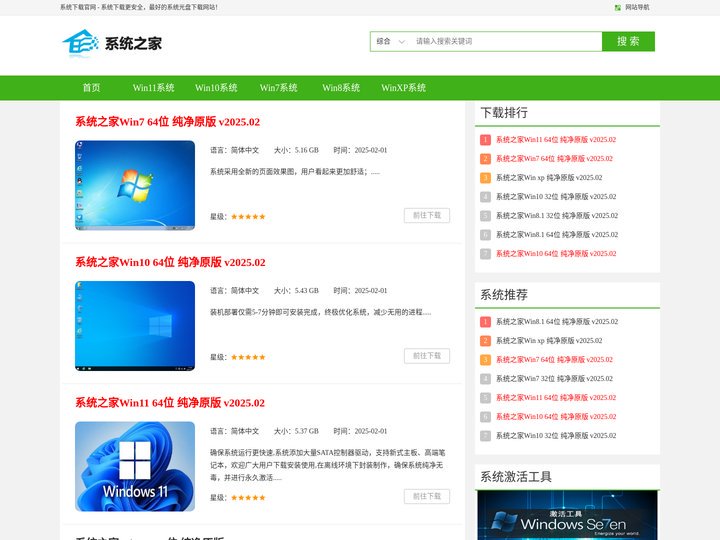Click 前往下载 for the Win11 64位 entry
Image resolution: width=720 pixels, height=540 pixels.
(x=427, y=496)
